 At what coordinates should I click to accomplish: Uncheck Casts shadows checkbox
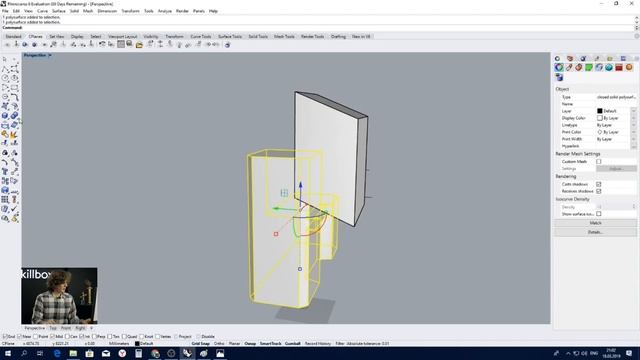[x=599, y=184]
